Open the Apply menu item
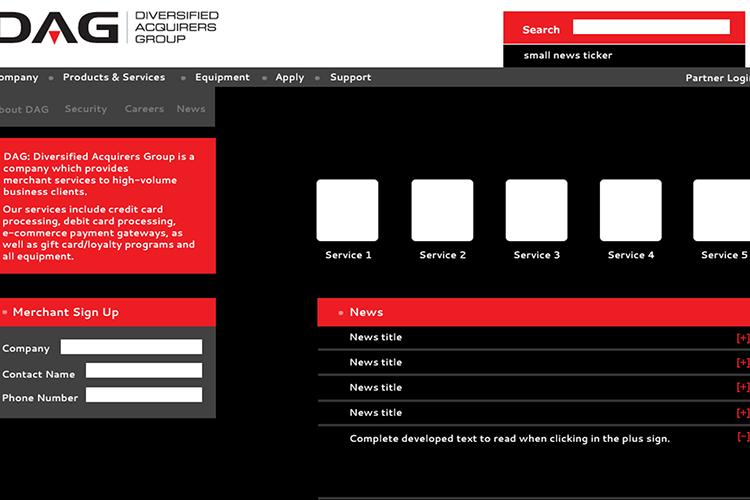The image size is (750, 500). (x=289, y=78)
